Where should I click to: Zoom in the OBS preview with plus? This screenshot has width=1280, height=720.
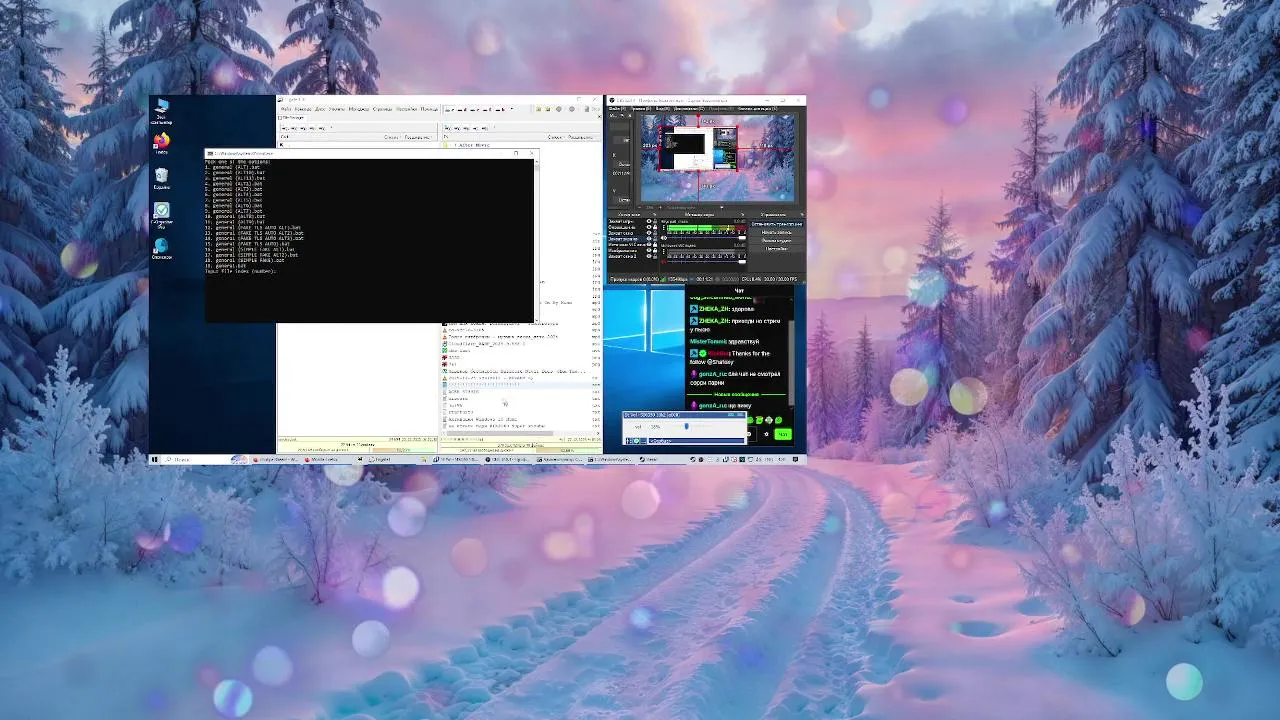tap(660, 207)
